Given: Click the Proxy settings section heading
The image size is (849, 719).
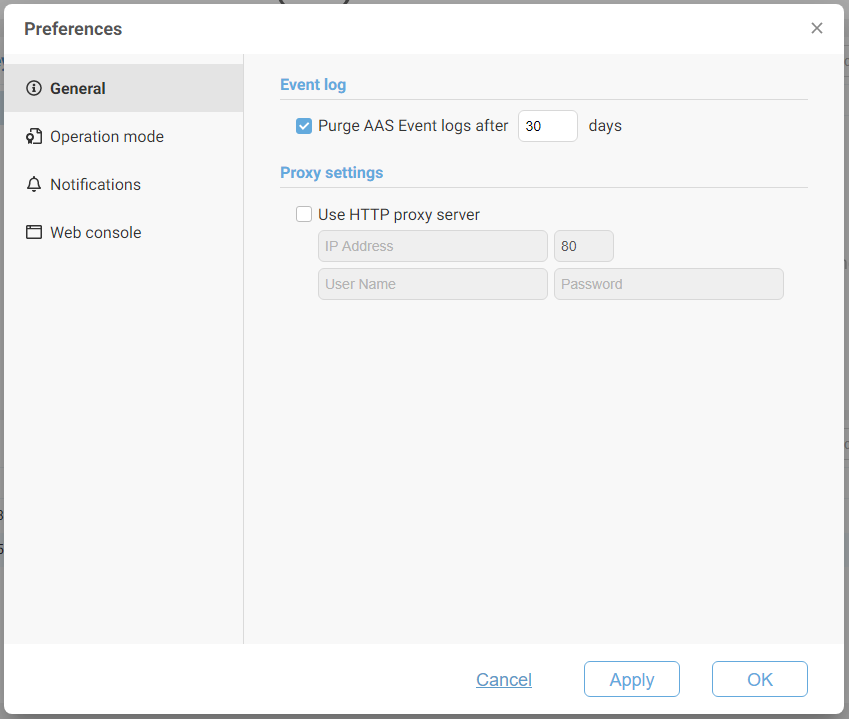Looking at the screenshot, I should click(x=331, y=173).
